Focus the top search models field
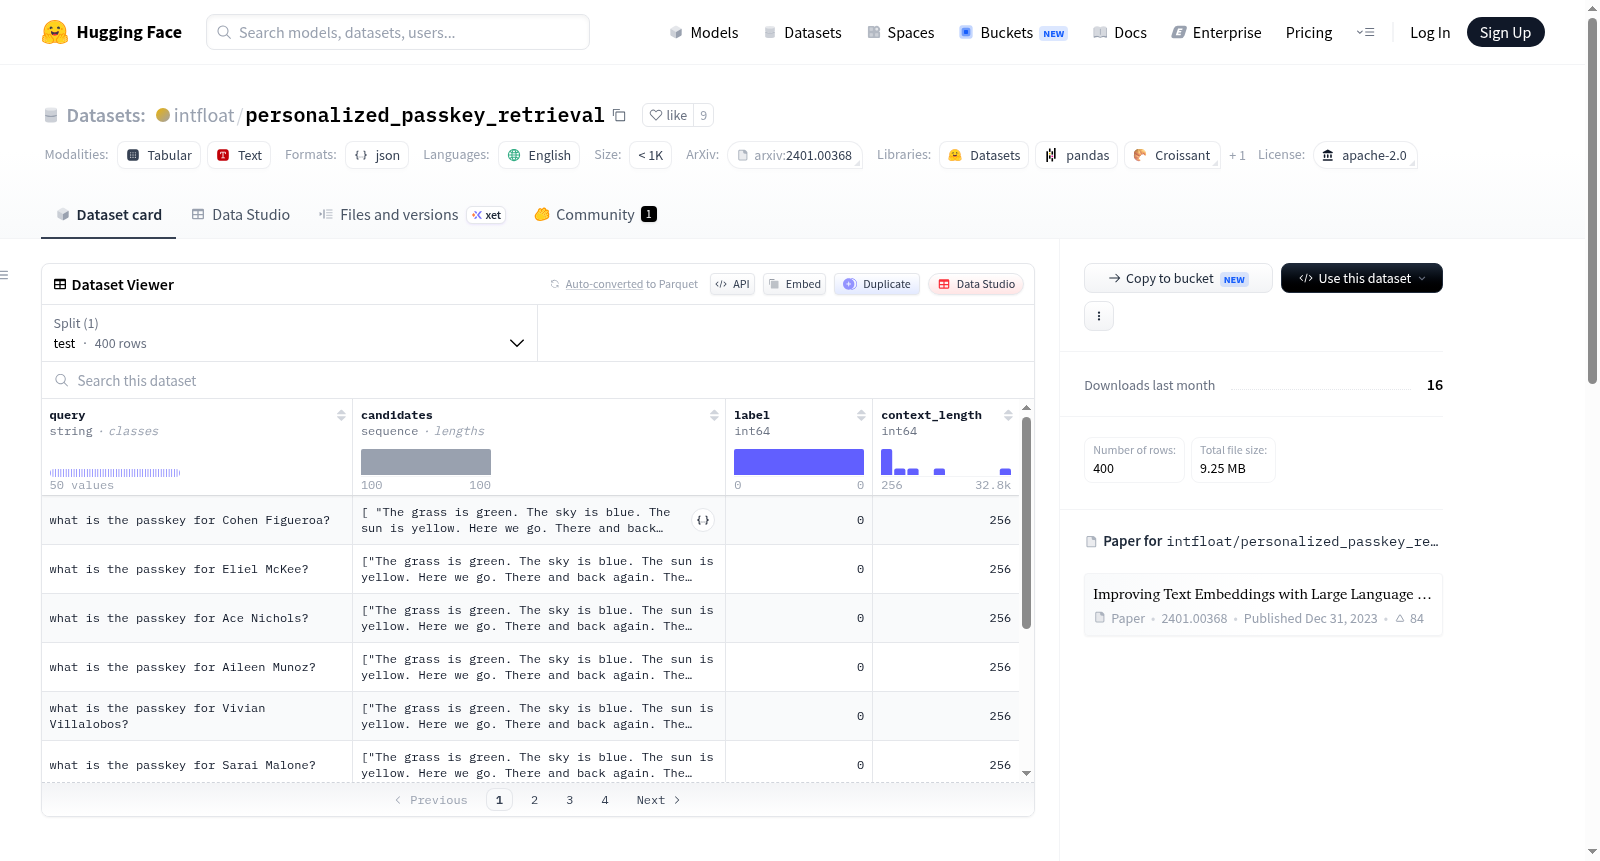 [x=398, y=32]
